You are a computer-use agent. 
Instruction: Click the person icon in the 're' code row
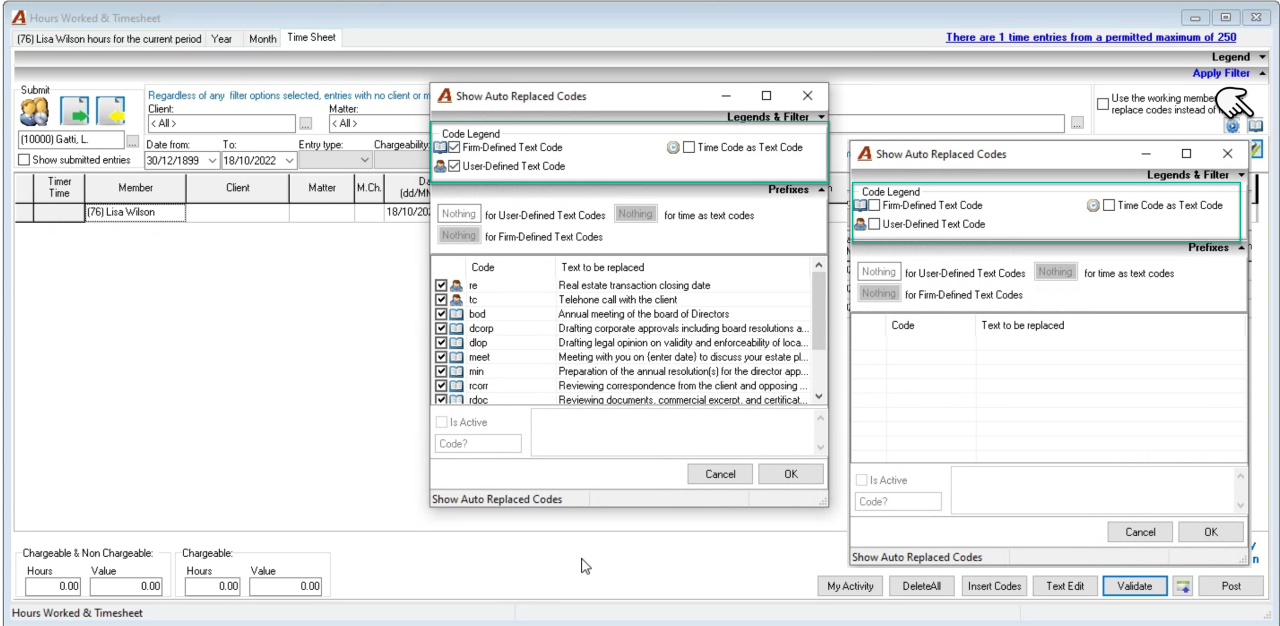456,286
